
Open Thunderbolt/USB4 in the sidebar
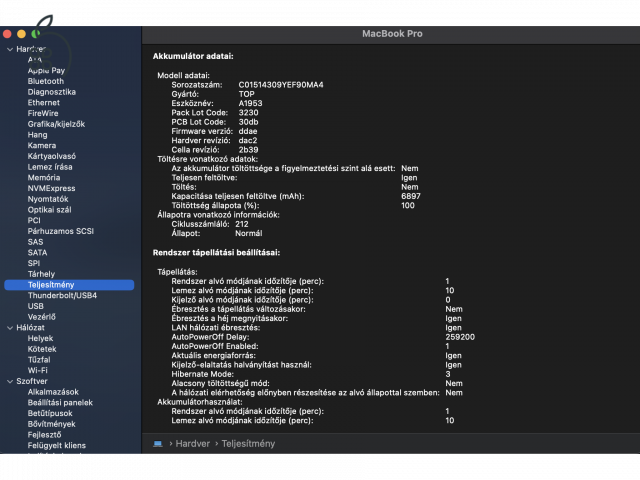[x=62, y=296]
